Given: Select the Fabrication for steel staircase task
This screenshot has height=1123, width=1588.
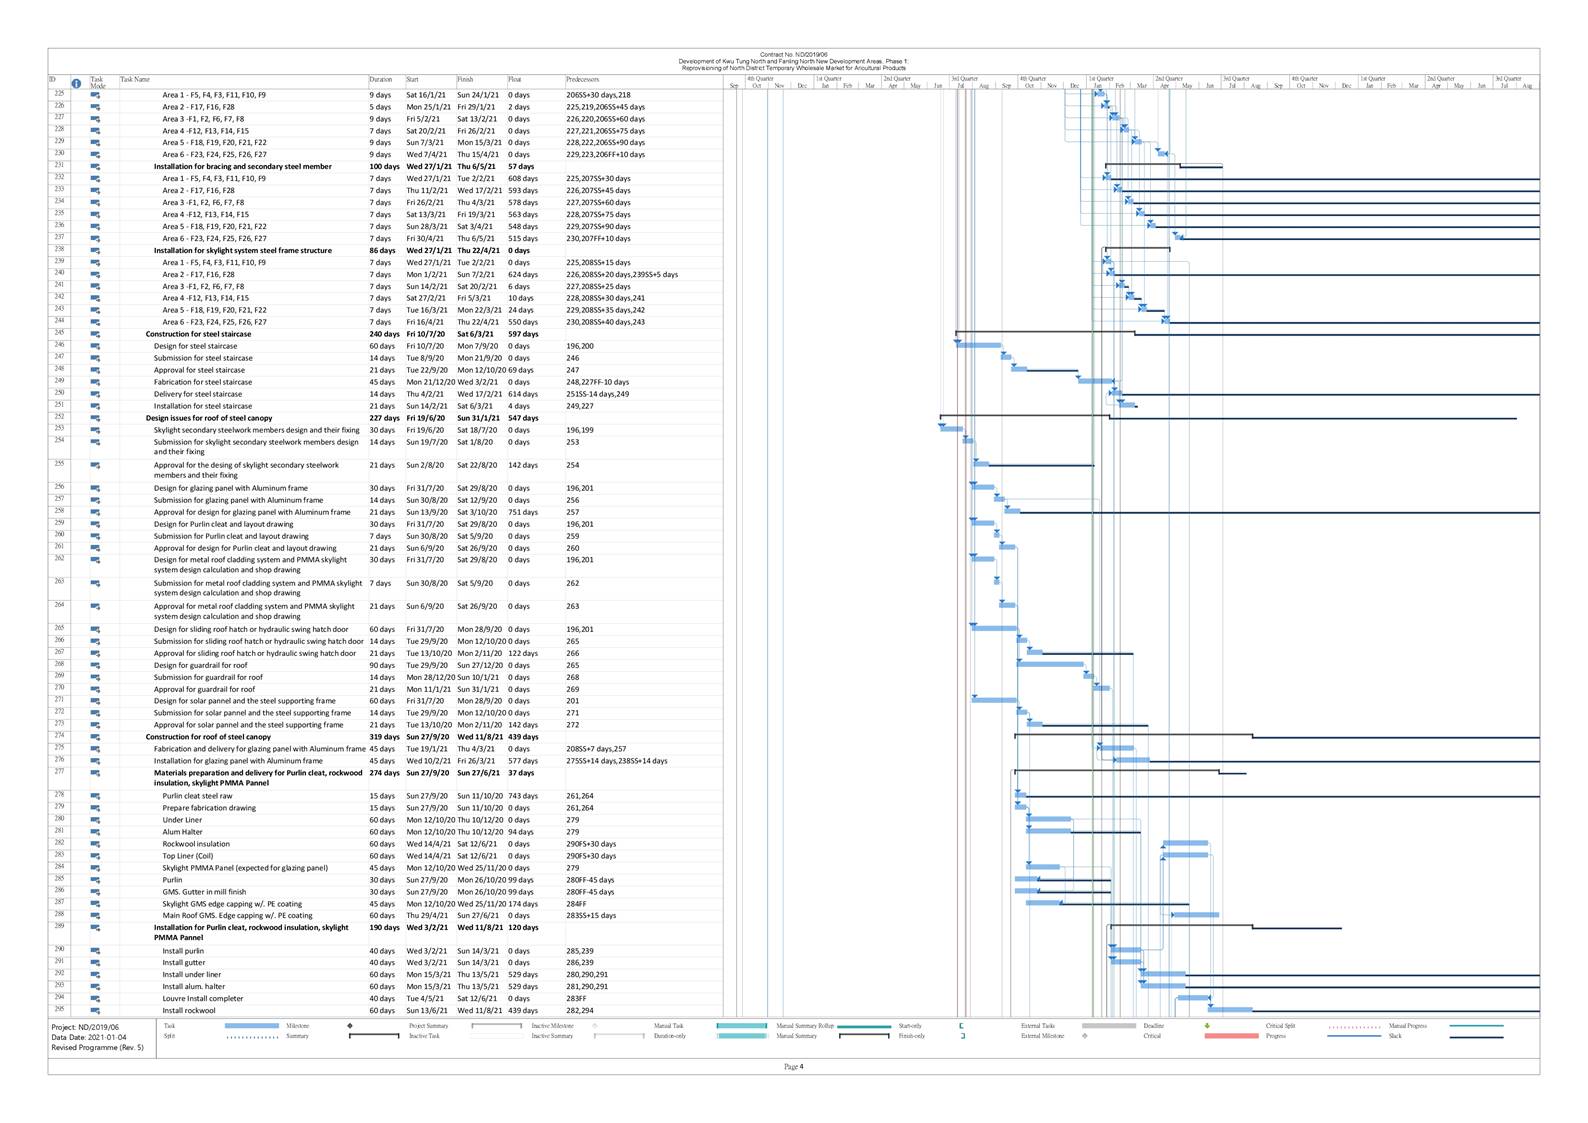Looking at the screenshot, I should 202,382.
